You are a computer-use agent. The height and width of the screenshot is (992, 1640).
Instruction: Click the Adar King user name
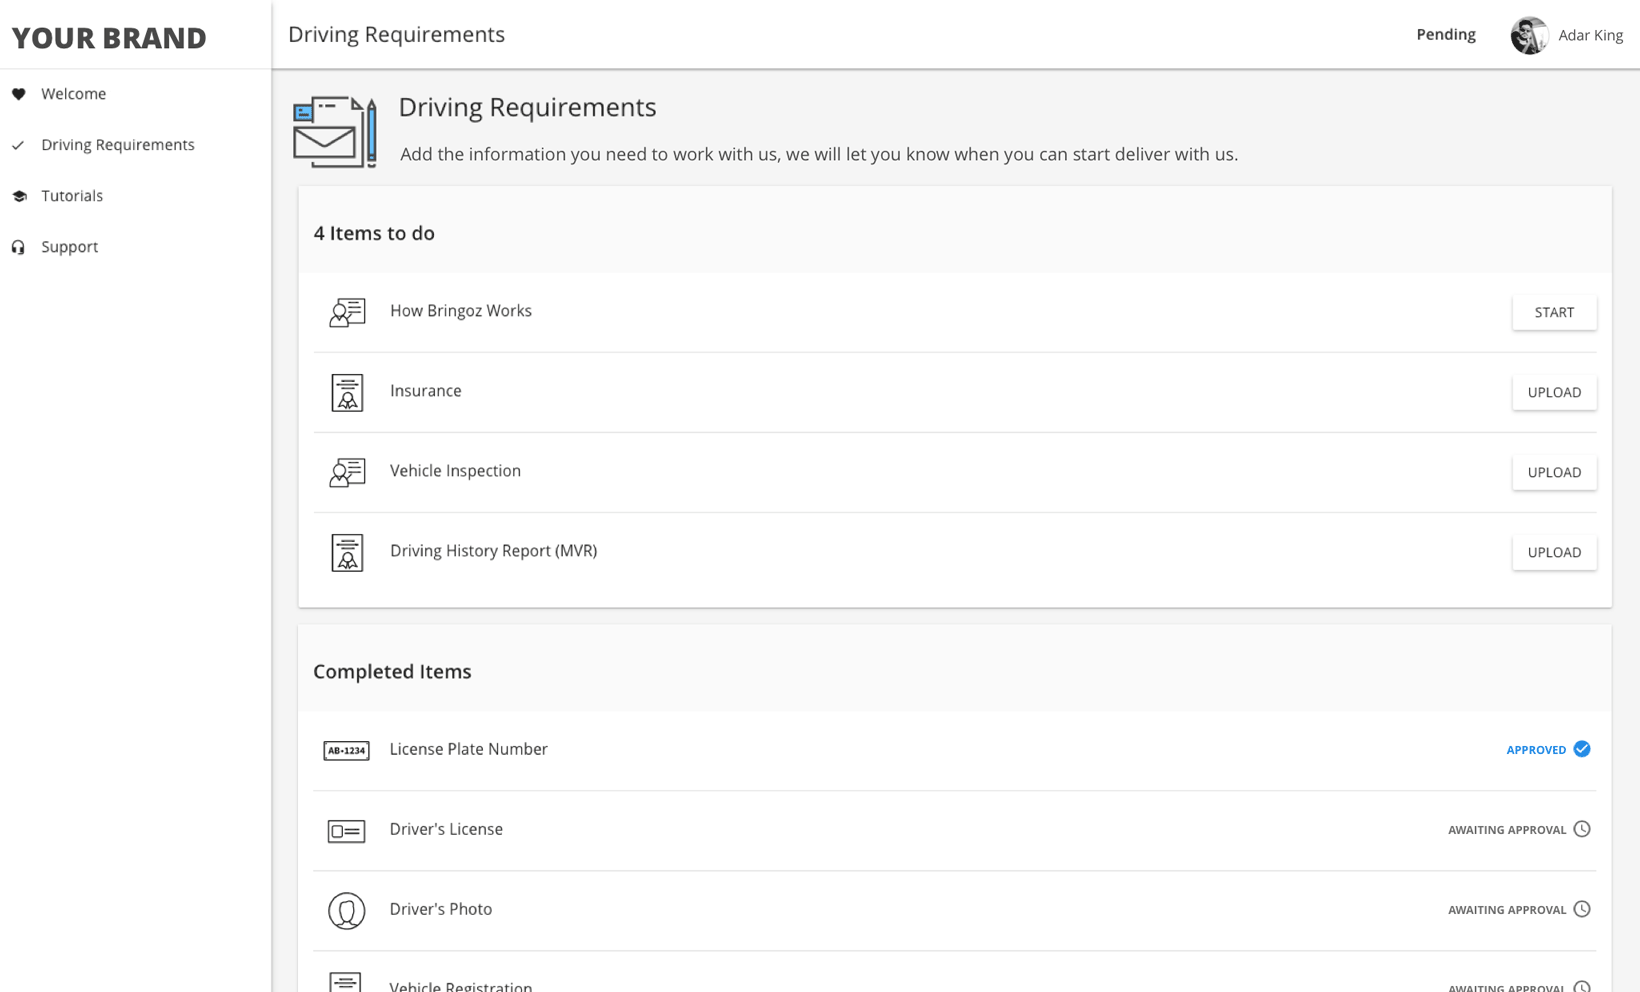1590,35
